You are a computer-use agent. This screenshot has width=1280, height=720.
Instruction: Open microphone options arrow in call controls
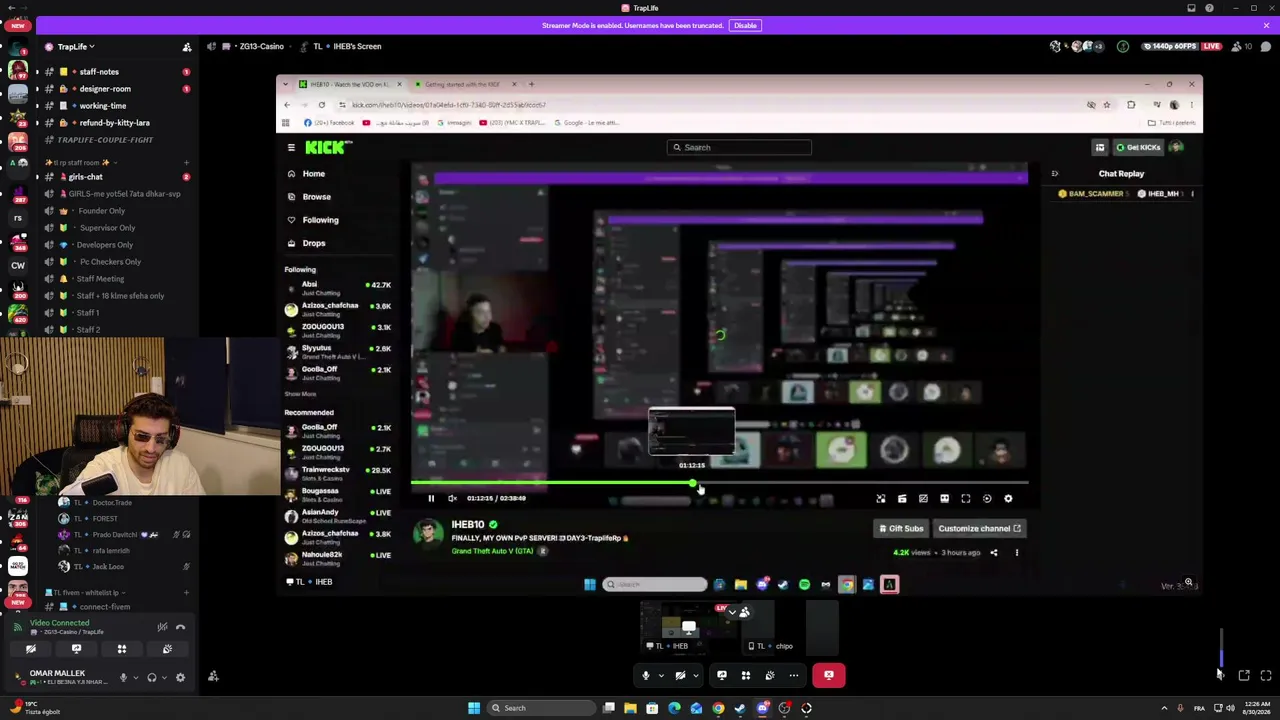pos(661,675)
